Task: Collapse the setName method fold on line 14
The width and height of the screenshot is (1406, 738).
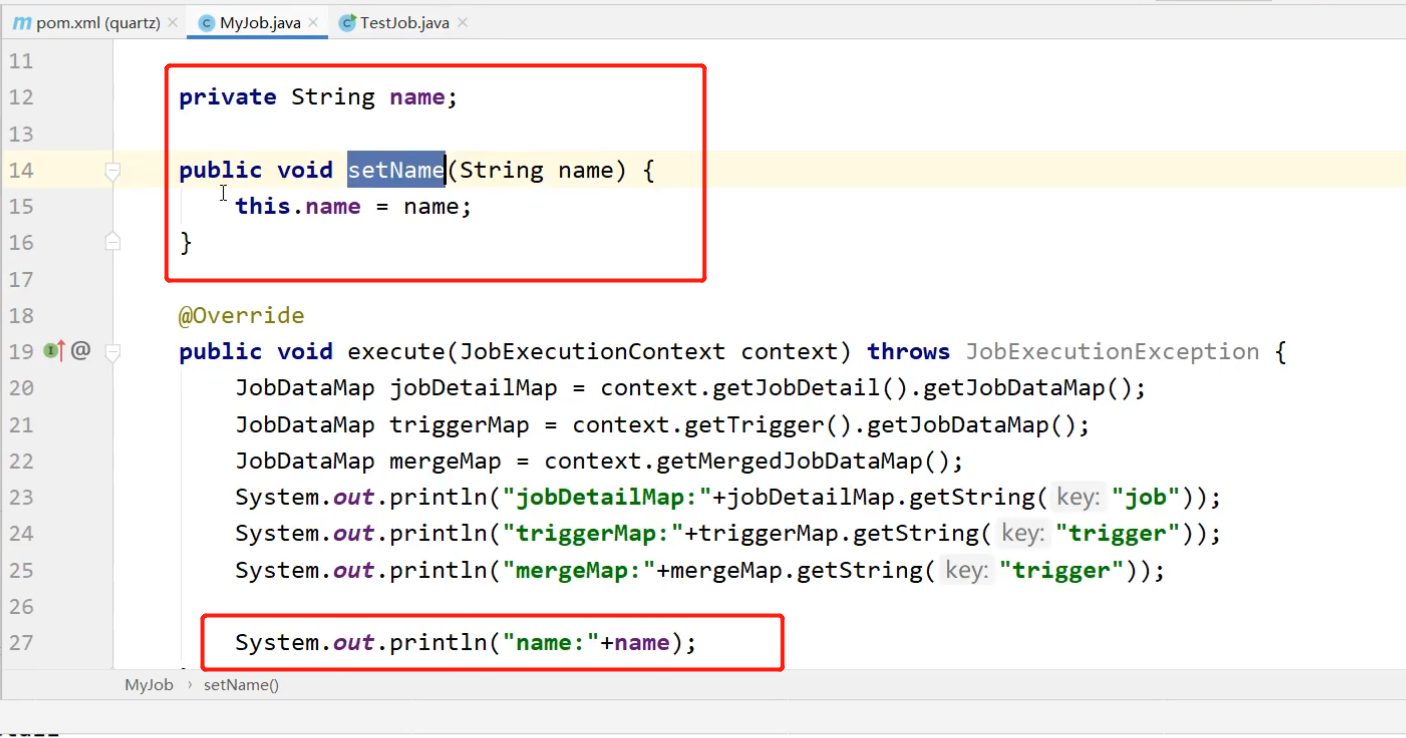Action: pos(113,172)
